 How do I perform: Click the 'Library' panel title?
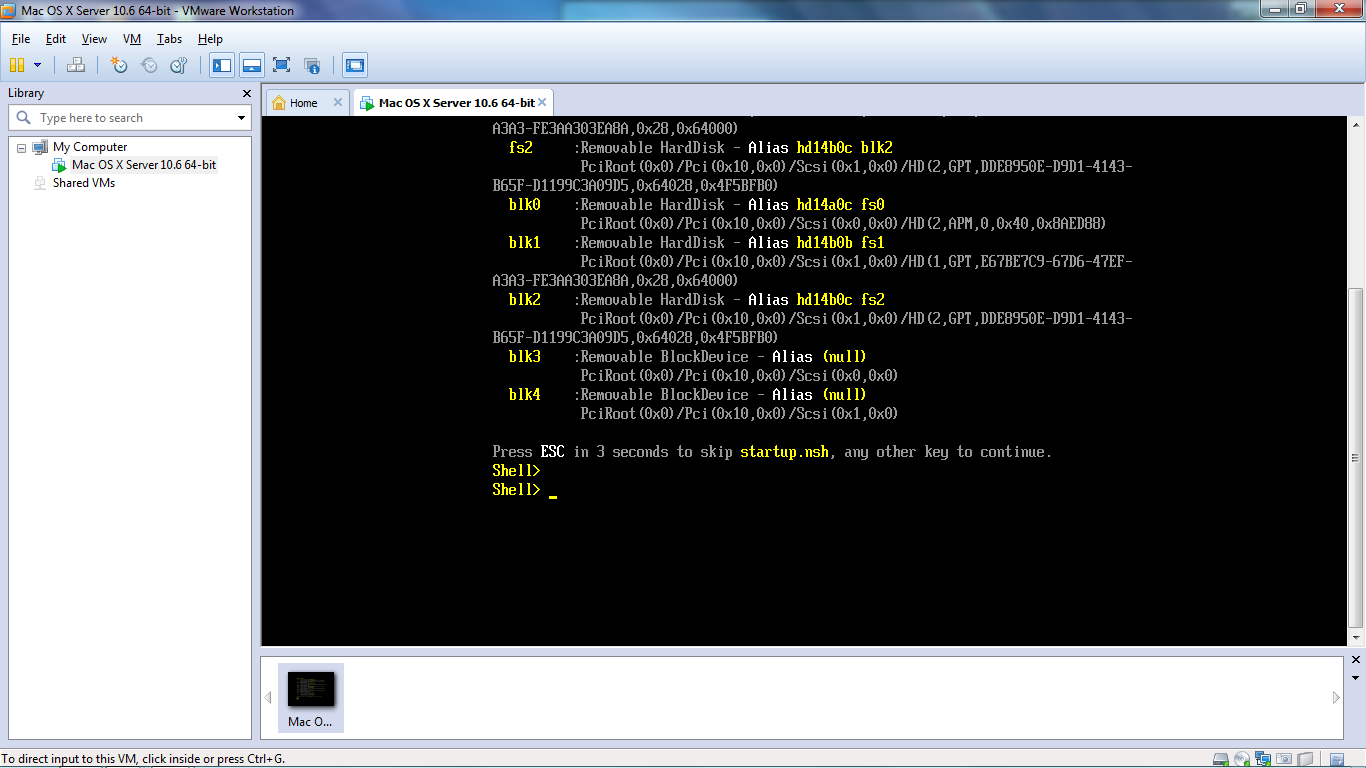pyautogui.click(x=26, y=93)
